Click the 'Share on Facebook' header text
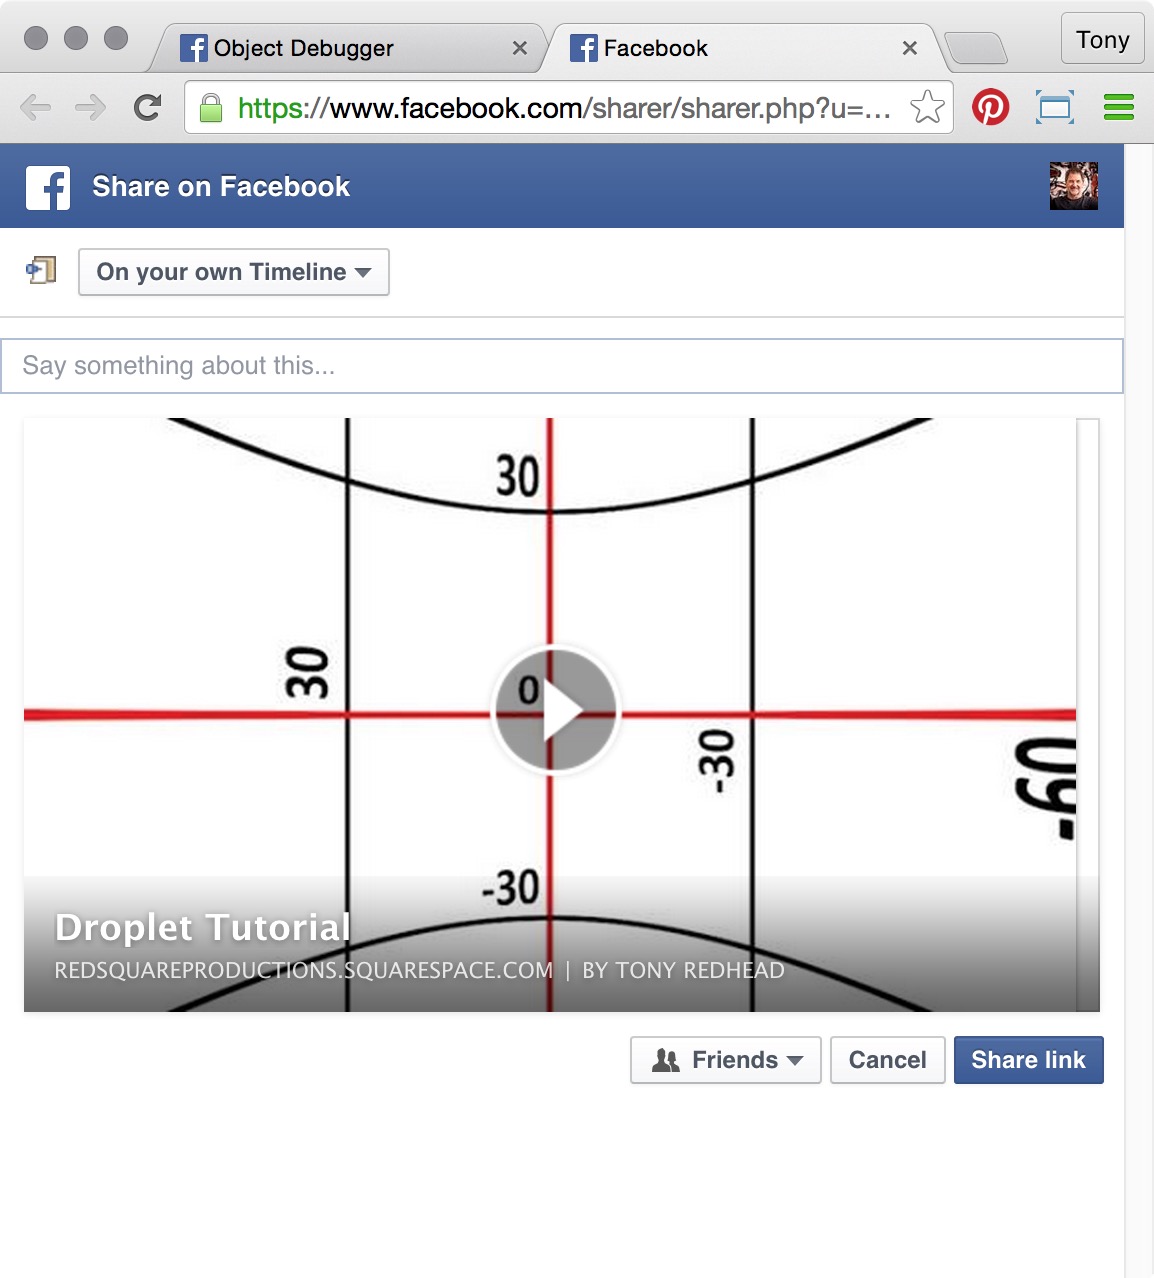Image resolution: width=1154 pixels, height=1278 pixels. 221,187
